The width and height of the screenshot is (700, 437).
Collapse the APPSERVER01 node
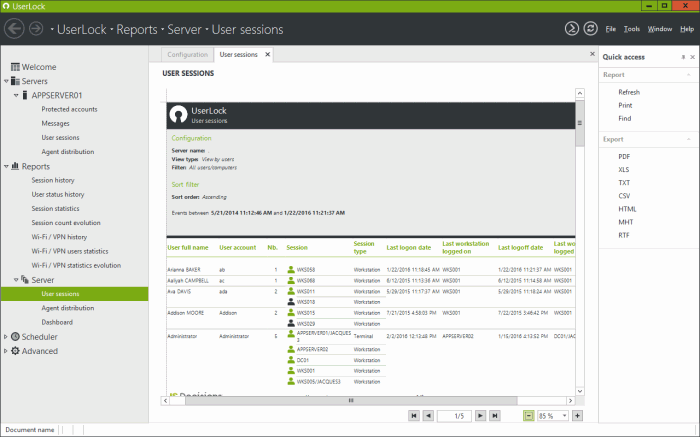[x=16, y=95]
